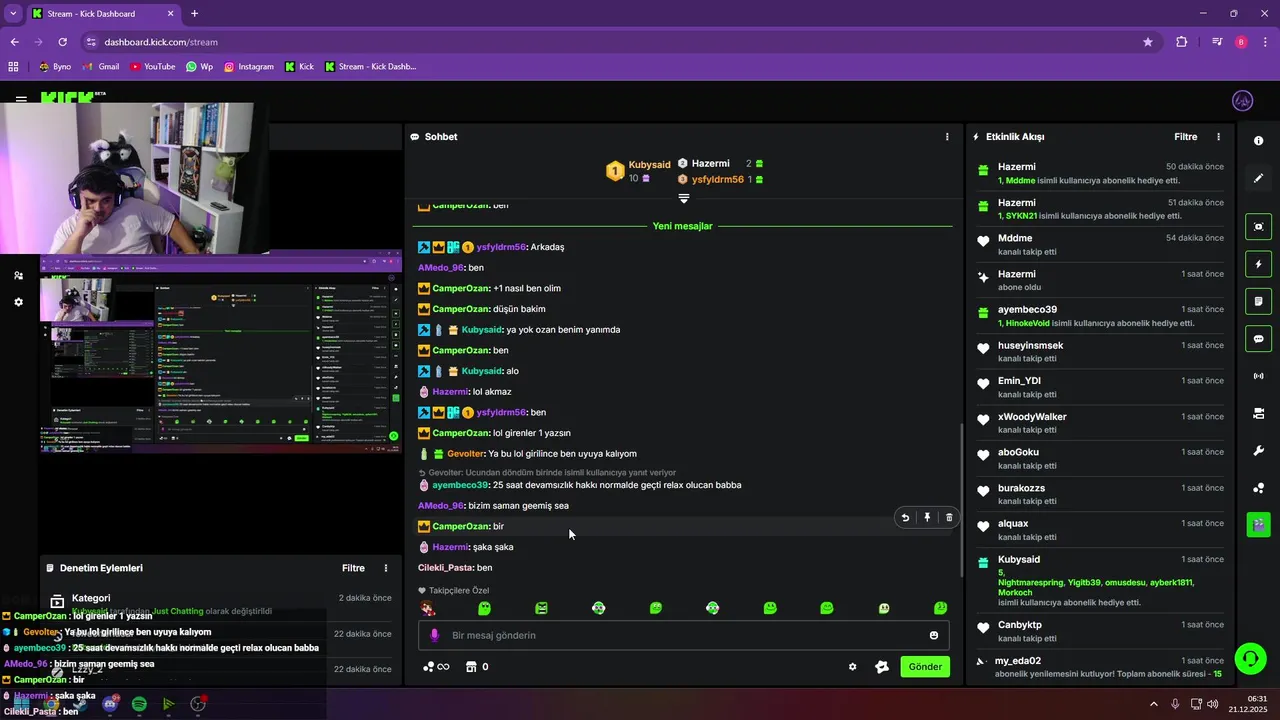Open the YouTube bookmark
Image resolution: width=1280 pixels, height=720 pixels.
(x=152, y=67)
